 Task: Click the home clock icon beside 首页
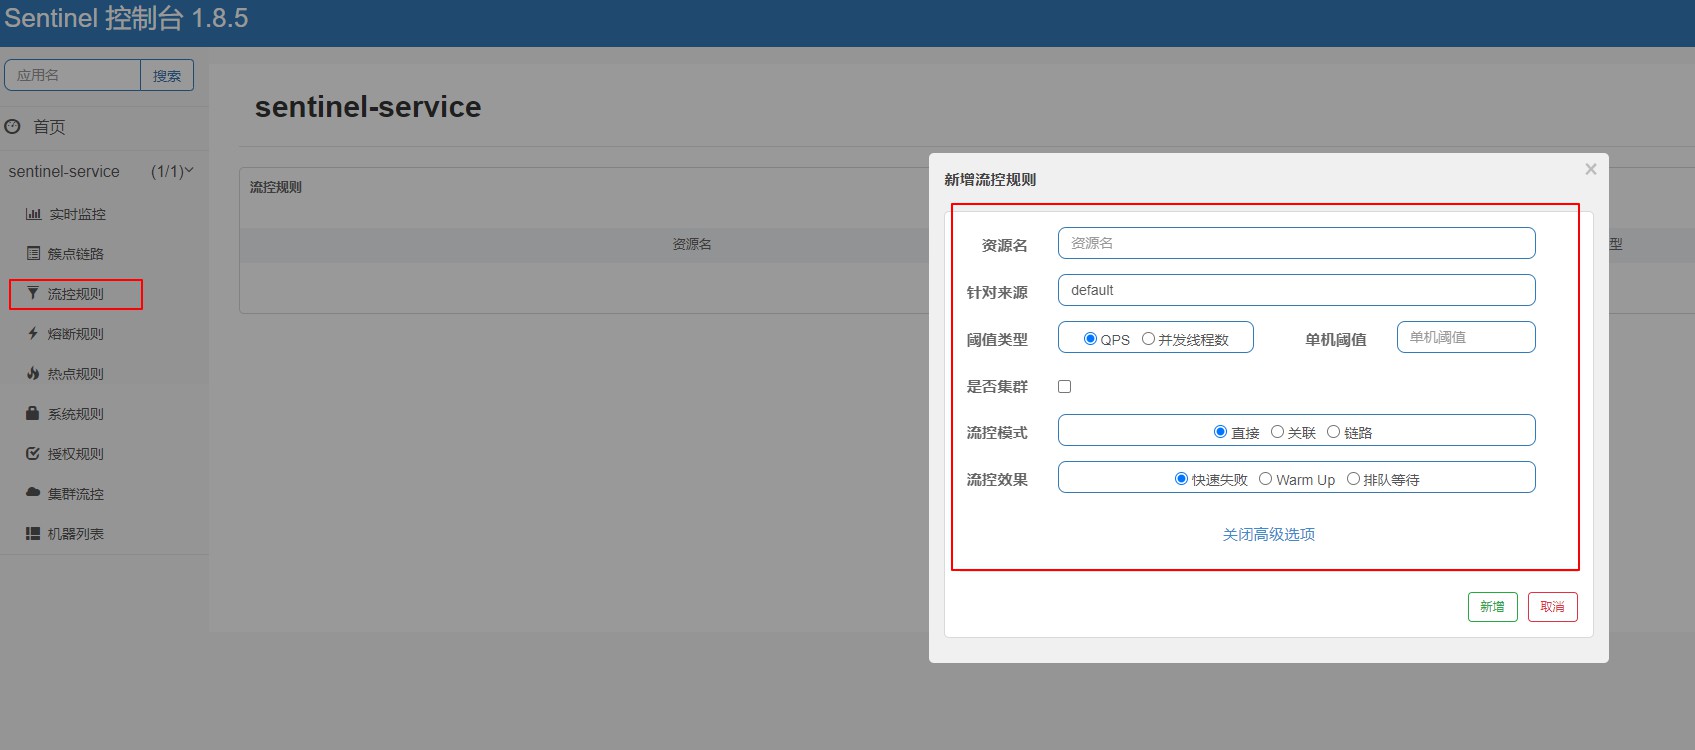(13, 126)
